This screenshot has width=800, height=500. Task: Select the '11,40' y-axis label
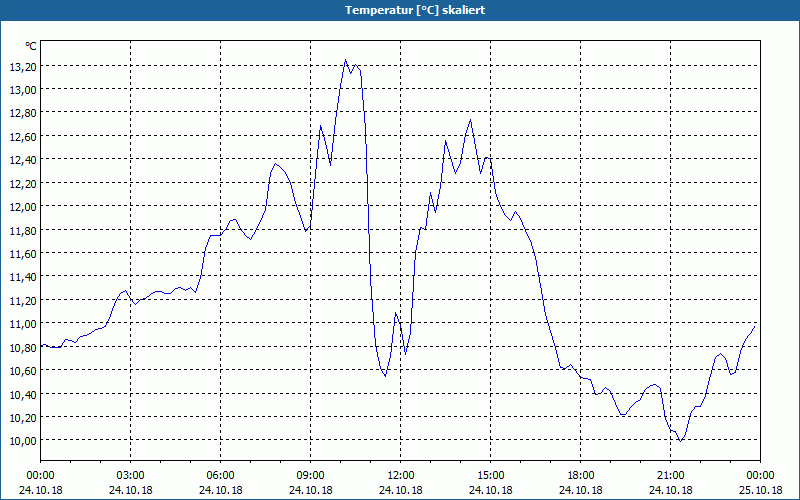click(23, 277)
